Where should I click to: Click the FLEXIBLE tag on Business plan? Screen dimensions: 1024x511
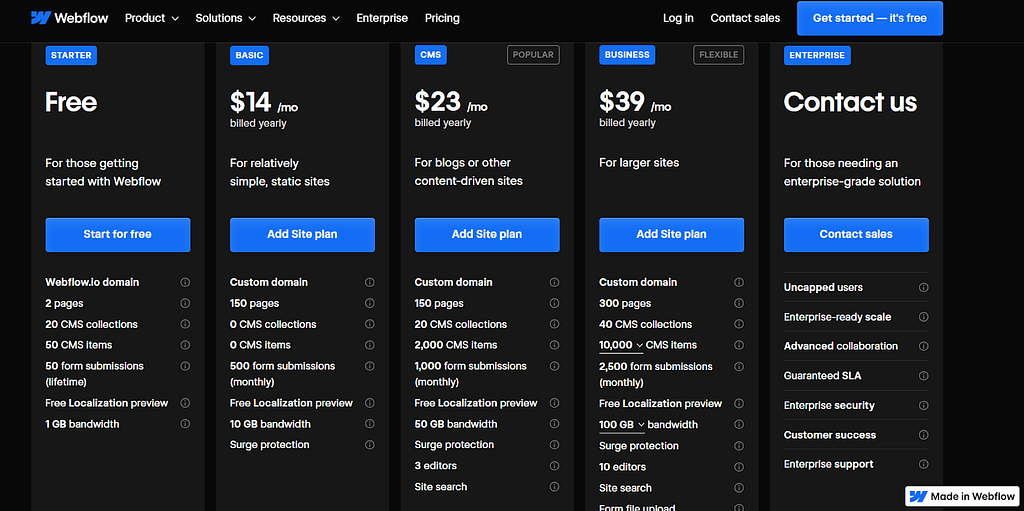coord(718,55)
